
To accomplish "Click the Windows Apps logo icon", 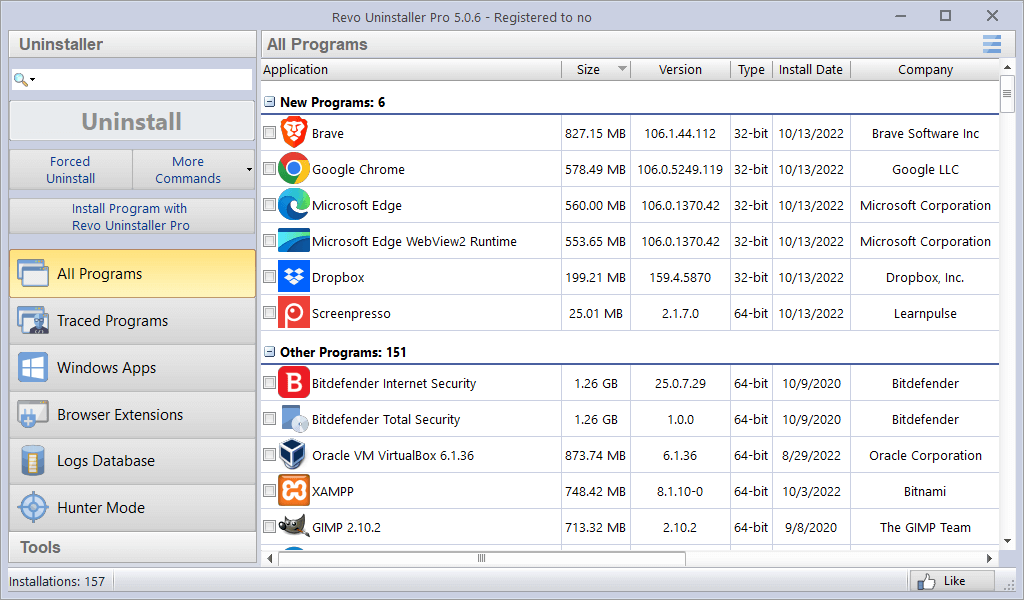I will coord(33,367).
